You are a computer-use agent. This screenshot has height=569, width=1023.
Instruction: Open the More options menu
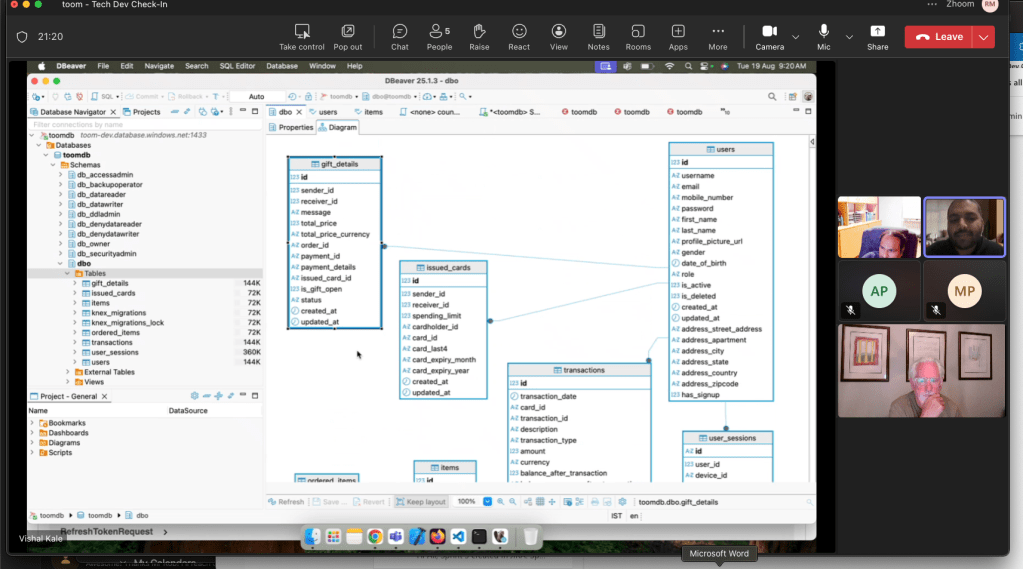pos(718,37)
